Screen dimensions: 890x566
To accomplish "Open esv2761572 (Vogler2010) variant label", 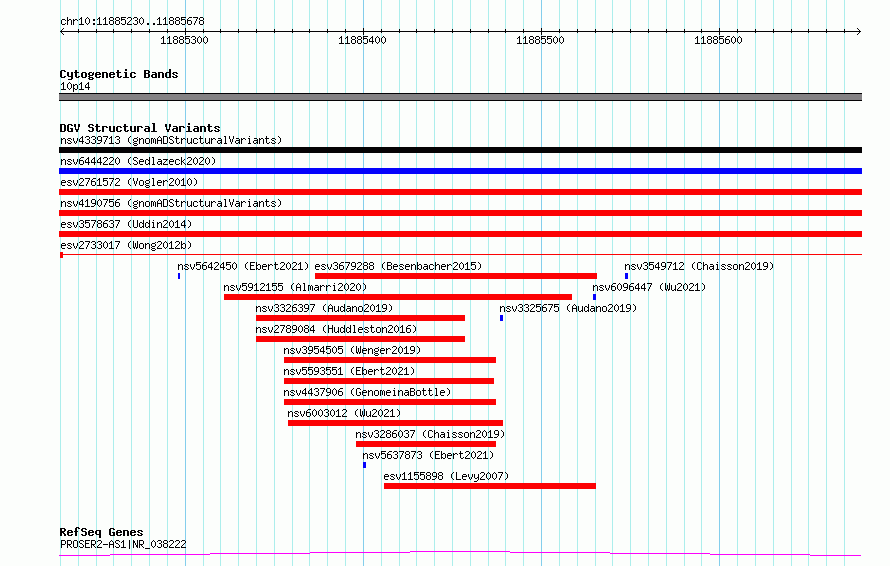I will click(129, 182).
